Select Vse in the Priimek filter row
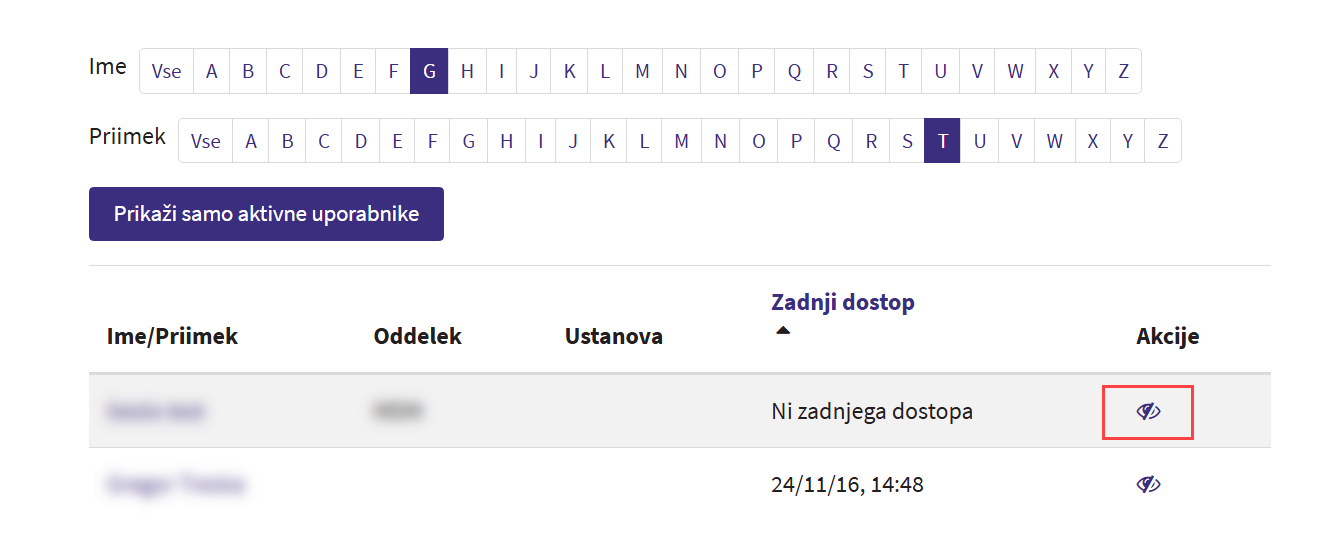1340x554 pixels. click(x=205, y=141)
